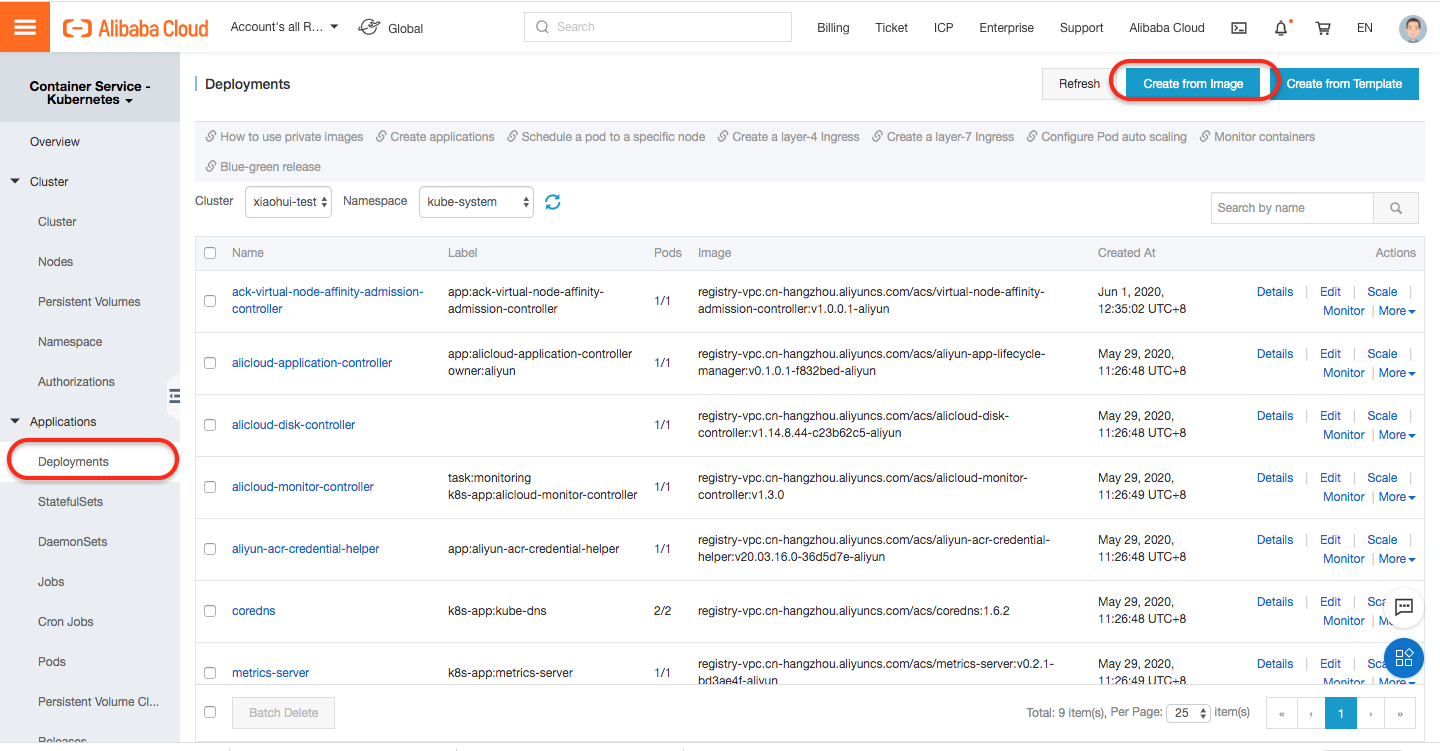Viewport: 1440px width, 751px height.
Task: Check the alicloud-monitor-controller row checkbox
Action: (x=210, y=487)
